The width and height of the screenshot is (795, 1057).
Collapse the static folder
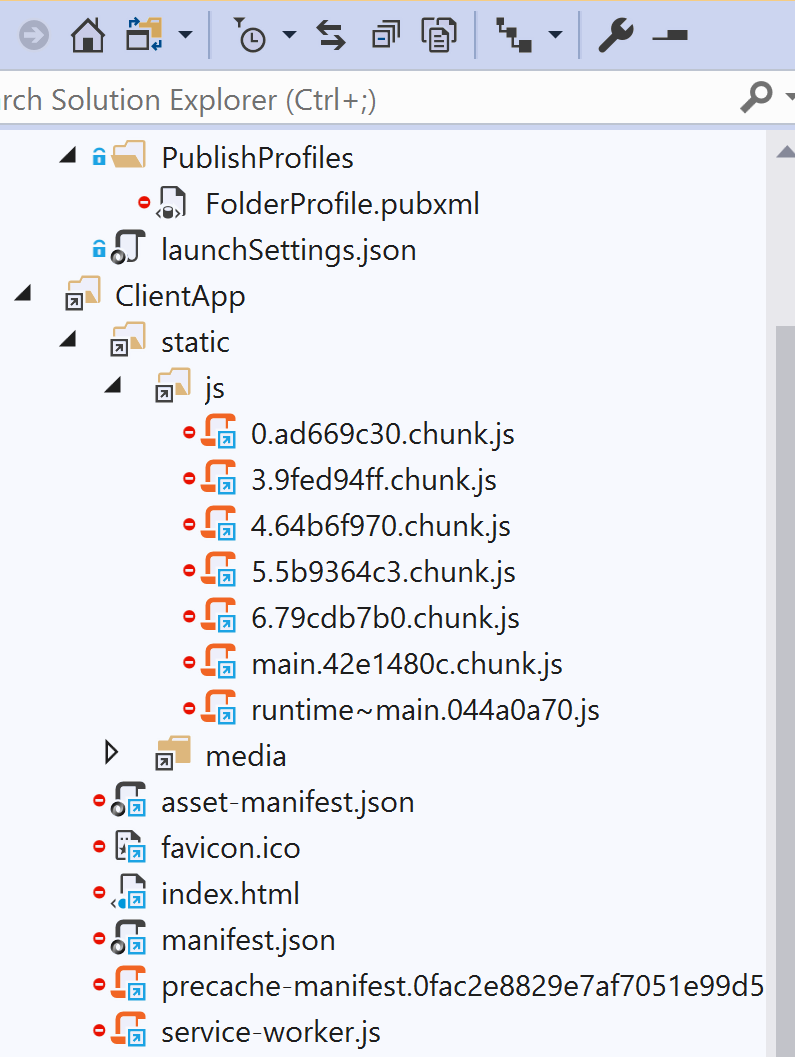pyautogui.click(x=68, y=340)
